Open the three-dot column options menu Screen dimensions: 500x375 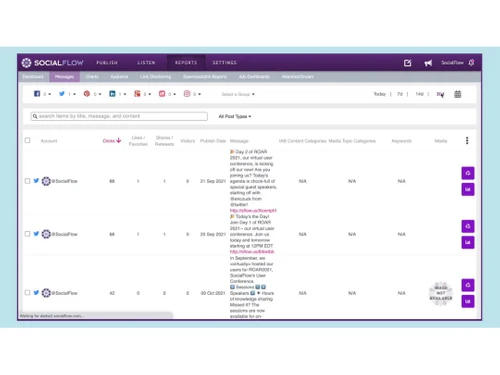(467, 141)
